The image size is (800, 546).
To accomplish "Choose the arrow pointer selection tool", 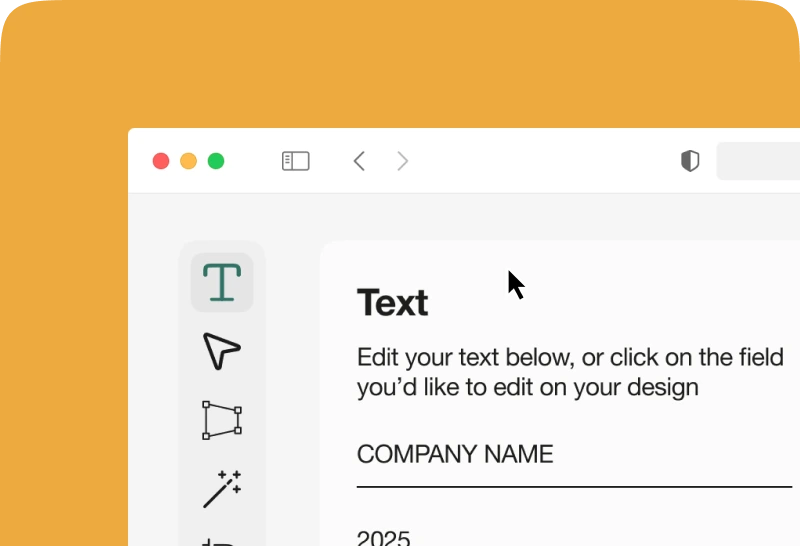I will pos(222,351).
